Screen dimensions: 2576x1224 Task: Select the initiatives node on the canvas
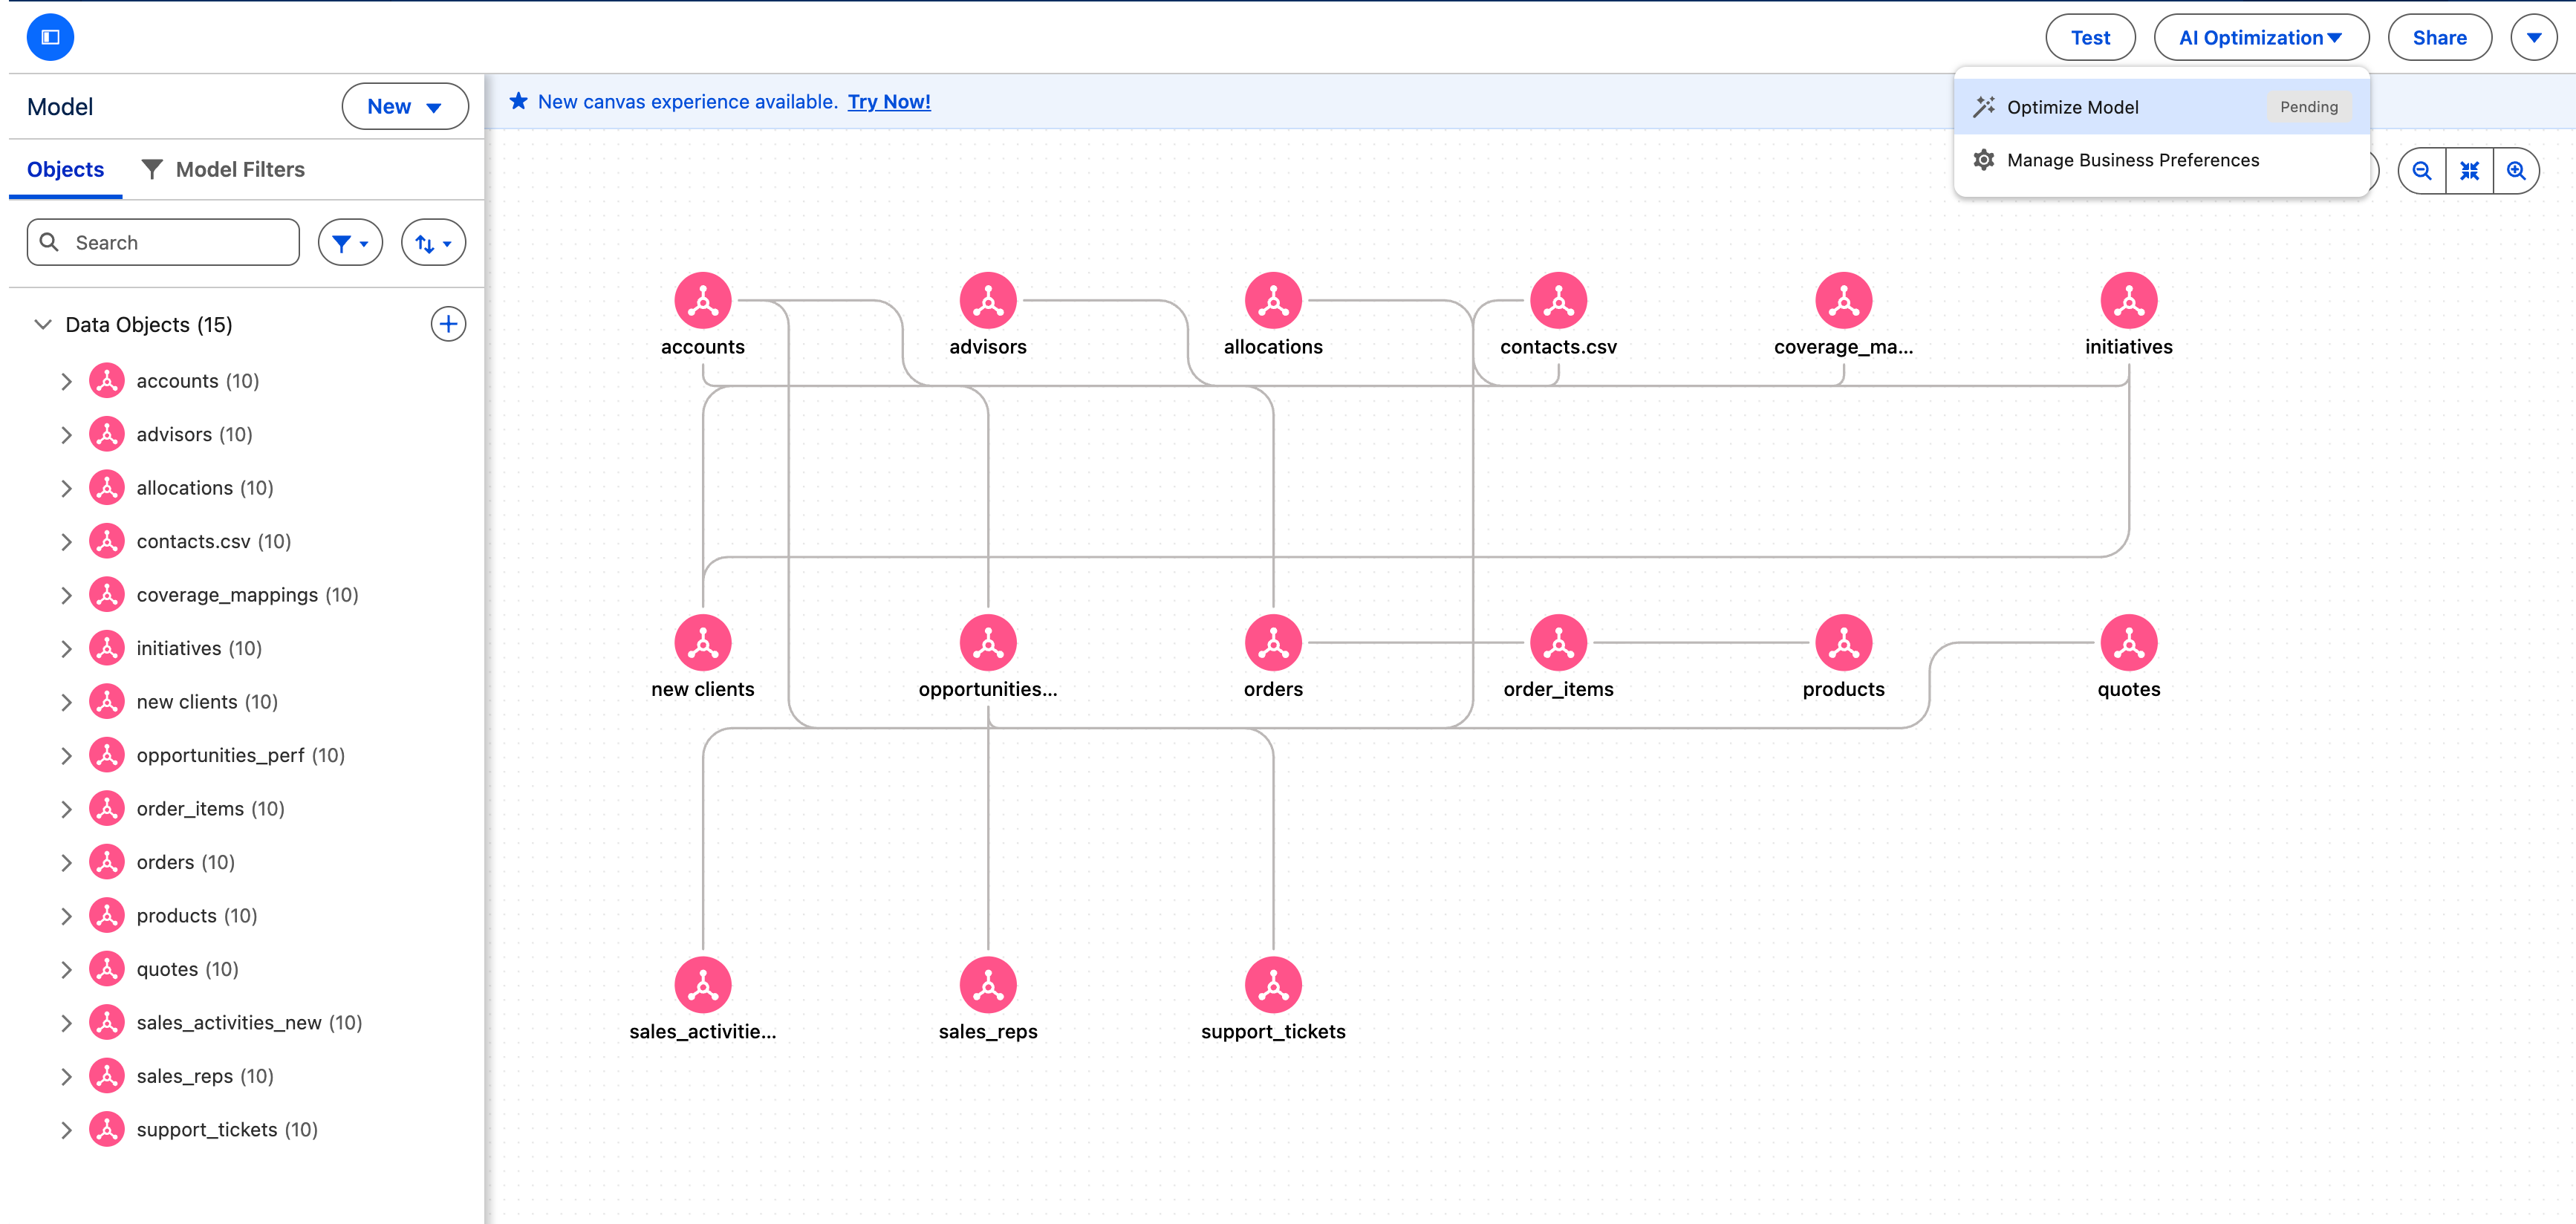[2129, 300]
